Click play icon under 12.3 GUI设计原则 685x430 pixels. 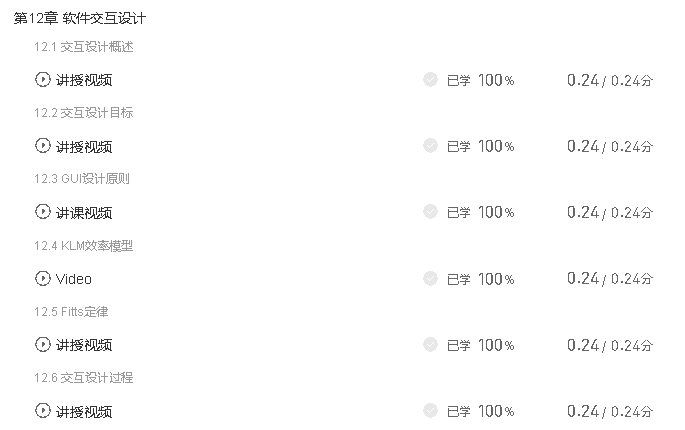pyautogui.click(x=43, y=212)
